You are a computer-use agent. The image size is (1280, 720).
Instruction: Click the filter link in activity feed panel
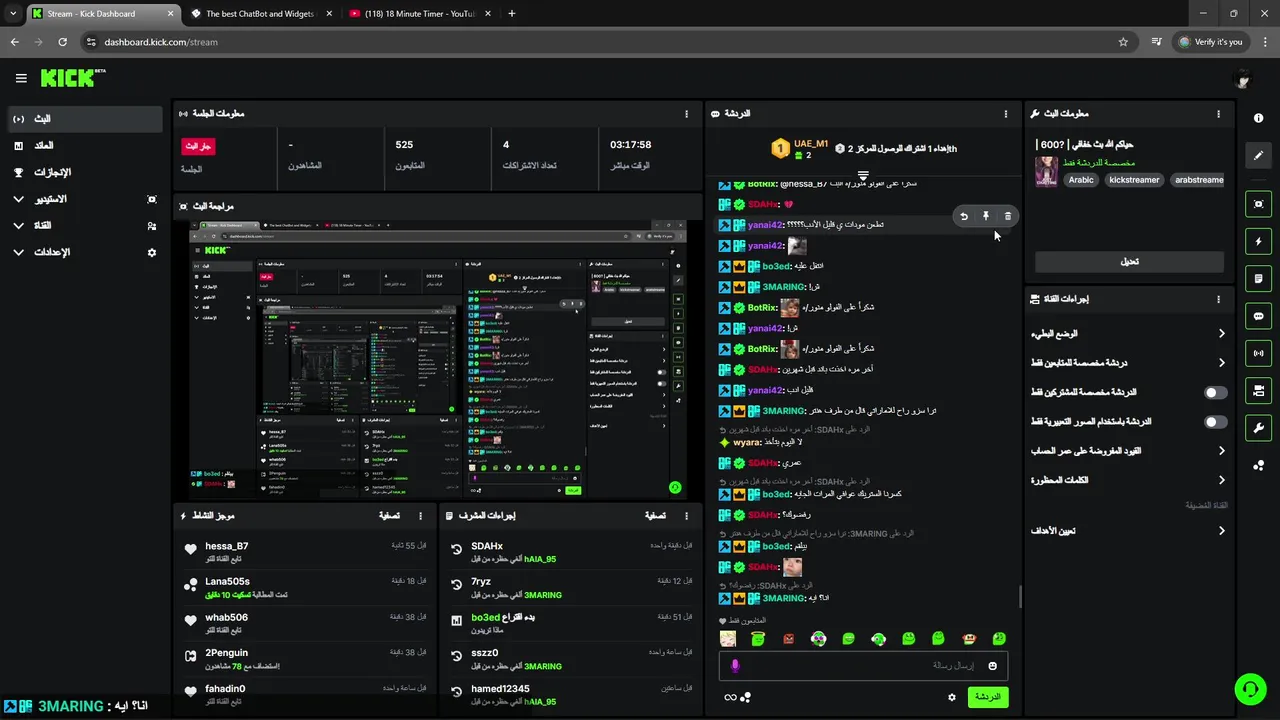pyautogui.click(x=390, y=516)
